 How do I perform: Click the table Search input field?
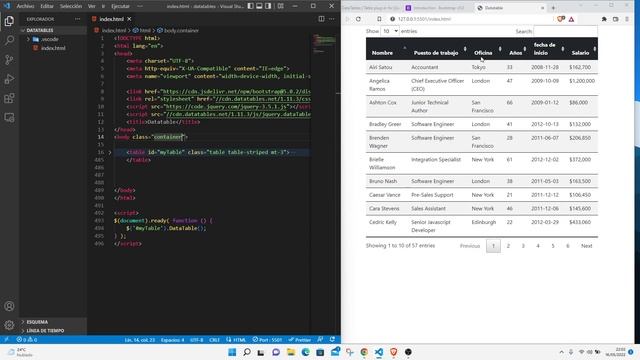click(x=565, y=31)
